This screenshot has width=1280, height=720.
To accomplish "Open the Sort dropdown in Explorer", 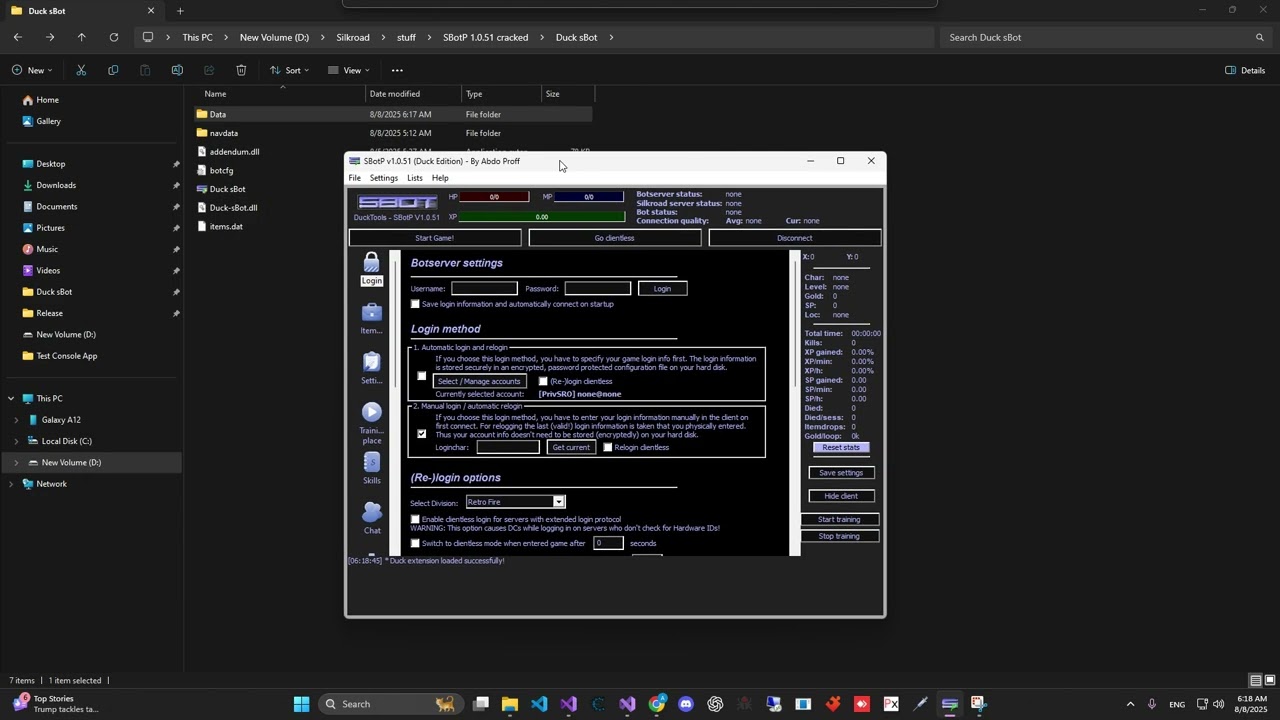I will click(x=289, y=70).
